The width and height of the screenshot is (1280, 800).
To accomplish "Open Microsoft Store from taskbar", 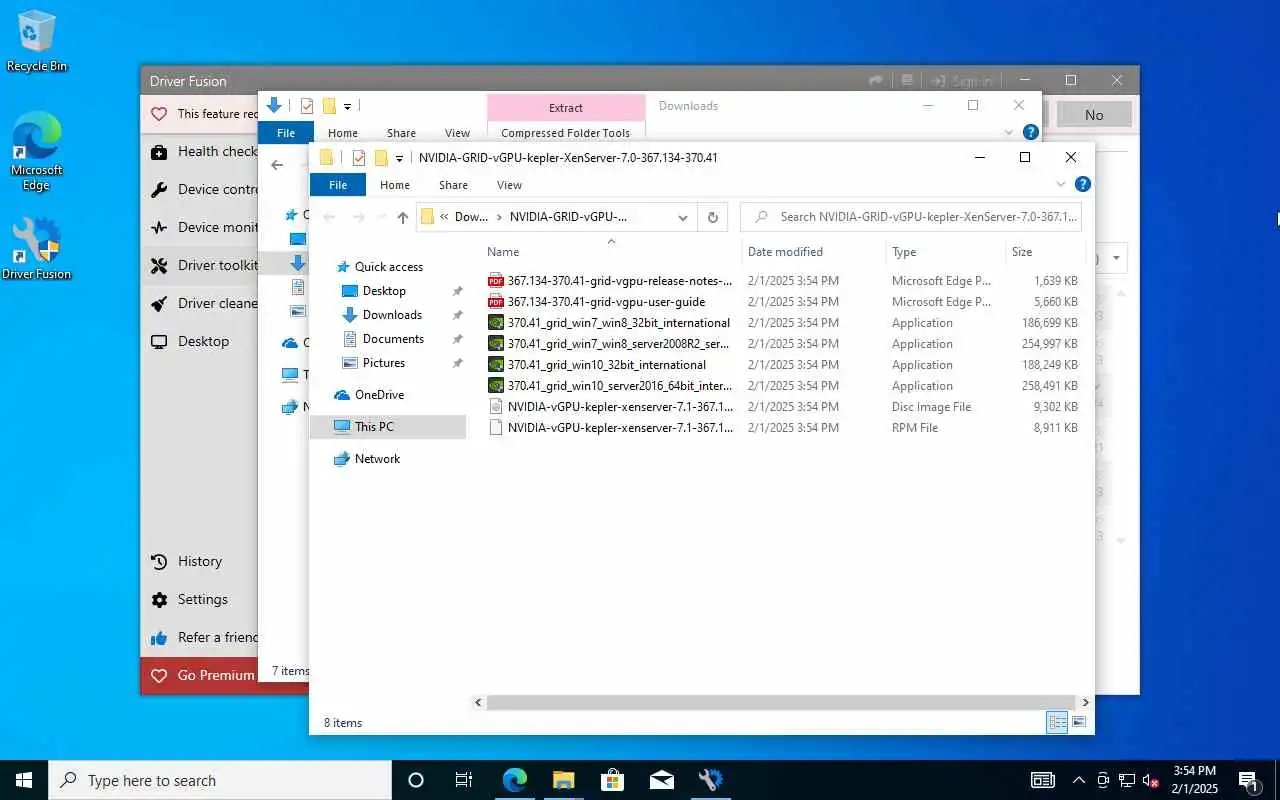I will click(612, 780).
